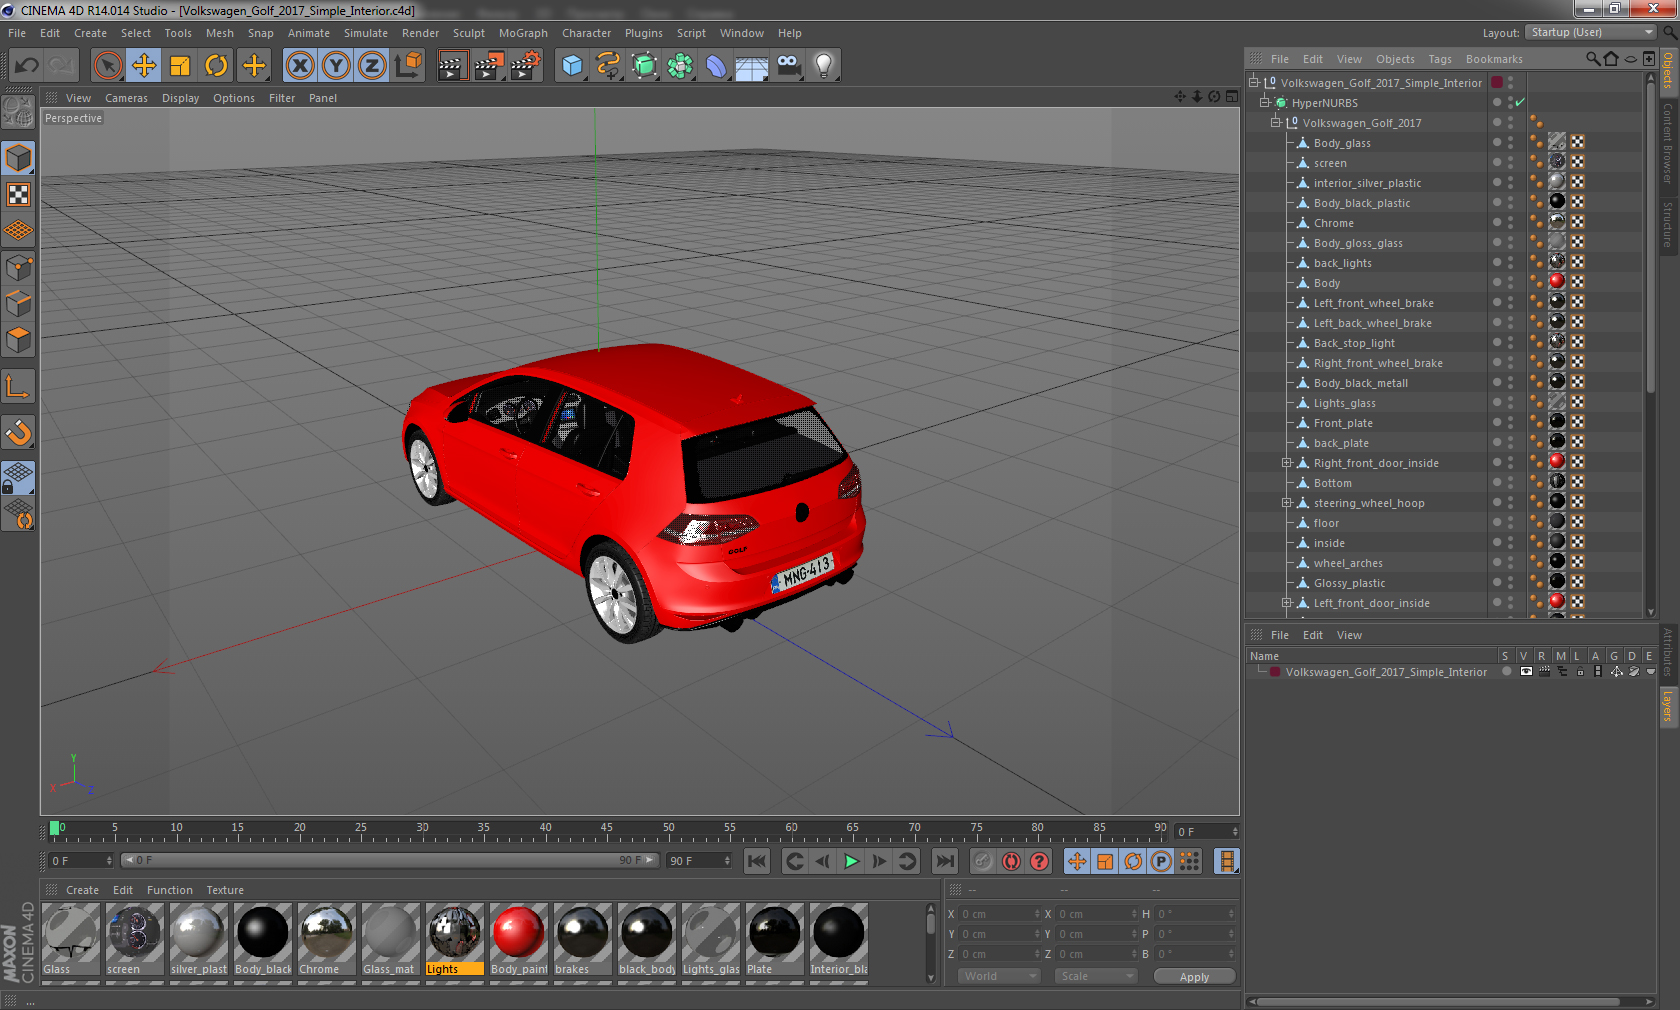Toggle Z axis lock
Screen dimensions: 1680x1010
point(372,66)
